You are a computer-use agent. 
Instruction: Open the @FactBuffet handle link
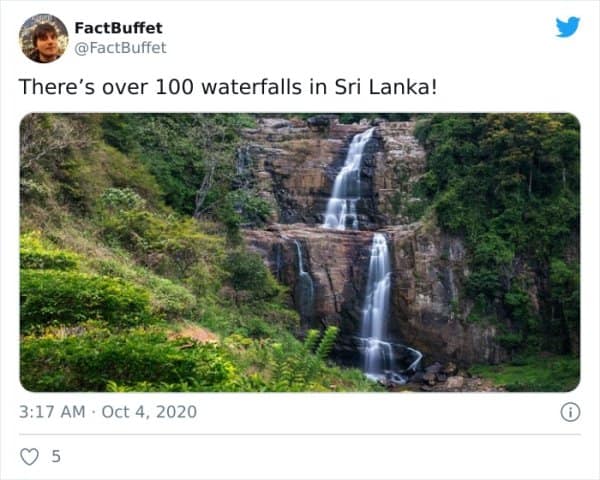[121, 47]
